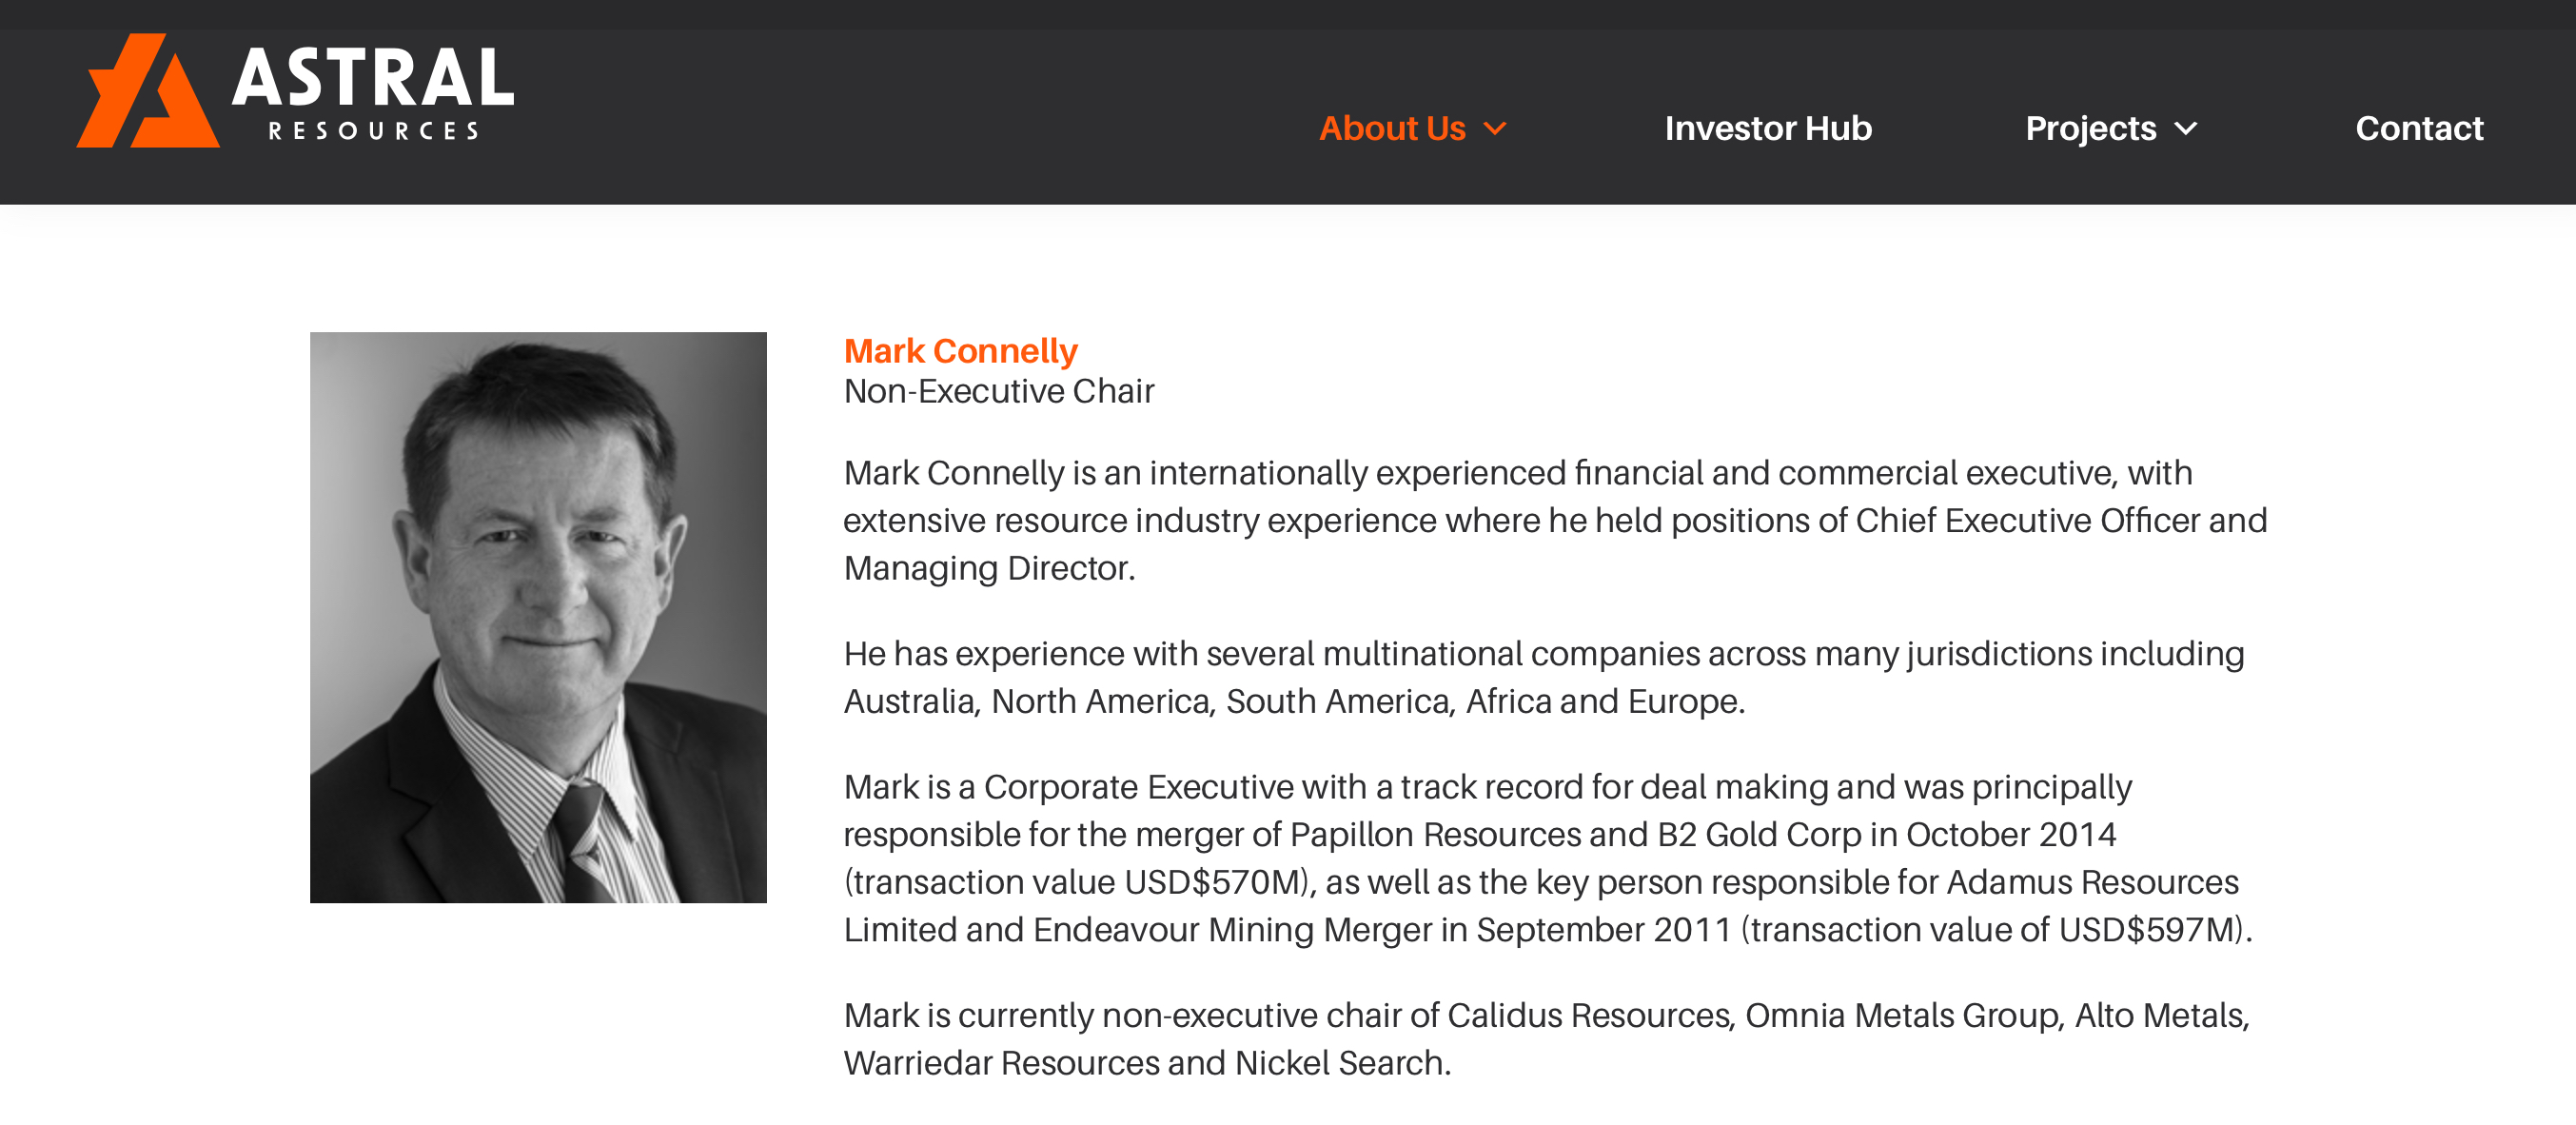Click the dark header bar background
The width and height of the screenshot is (2576, 1125).
point(900,110)
